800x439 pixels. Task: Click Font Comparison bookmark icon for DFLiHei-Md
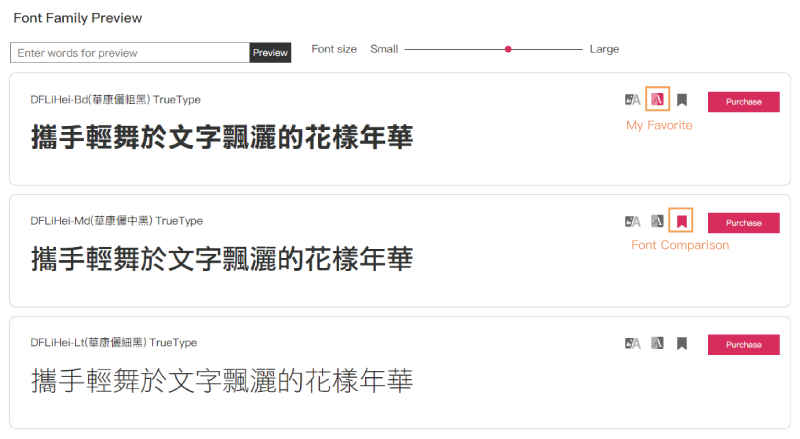tap(682, 221)
